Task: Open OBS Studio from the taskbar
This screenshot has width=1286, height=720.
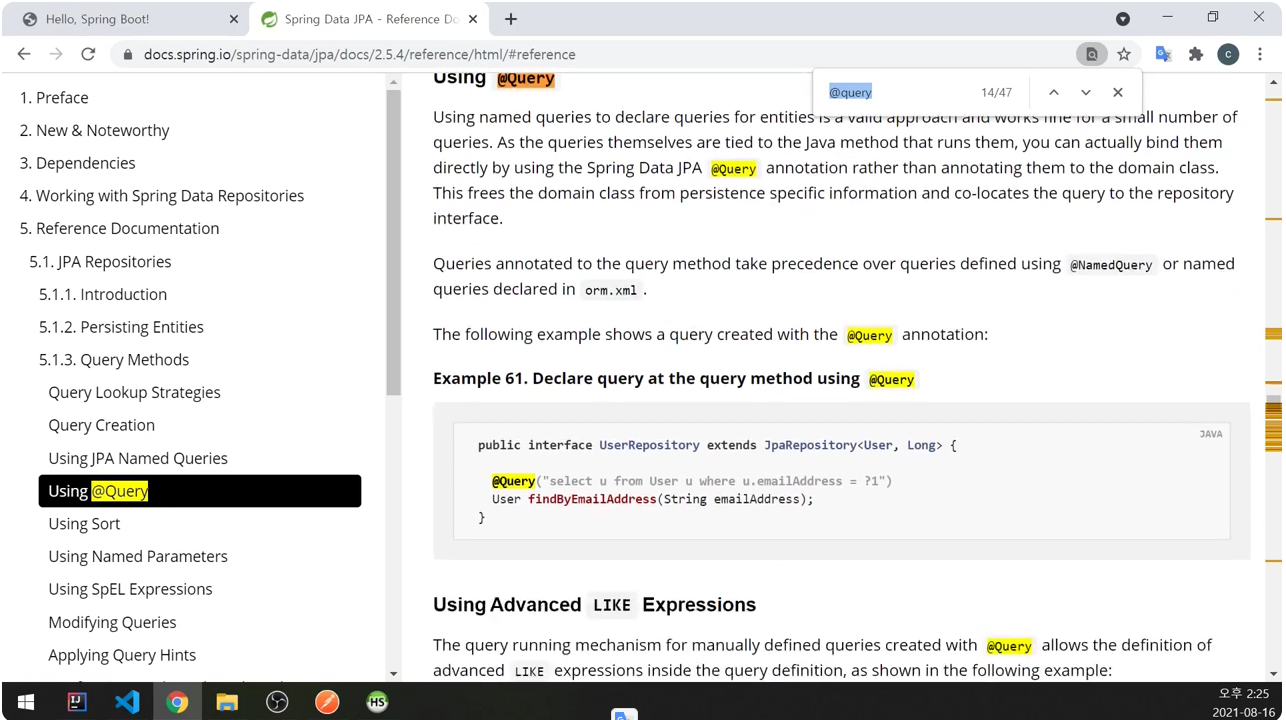Action: tap(277, 702)
